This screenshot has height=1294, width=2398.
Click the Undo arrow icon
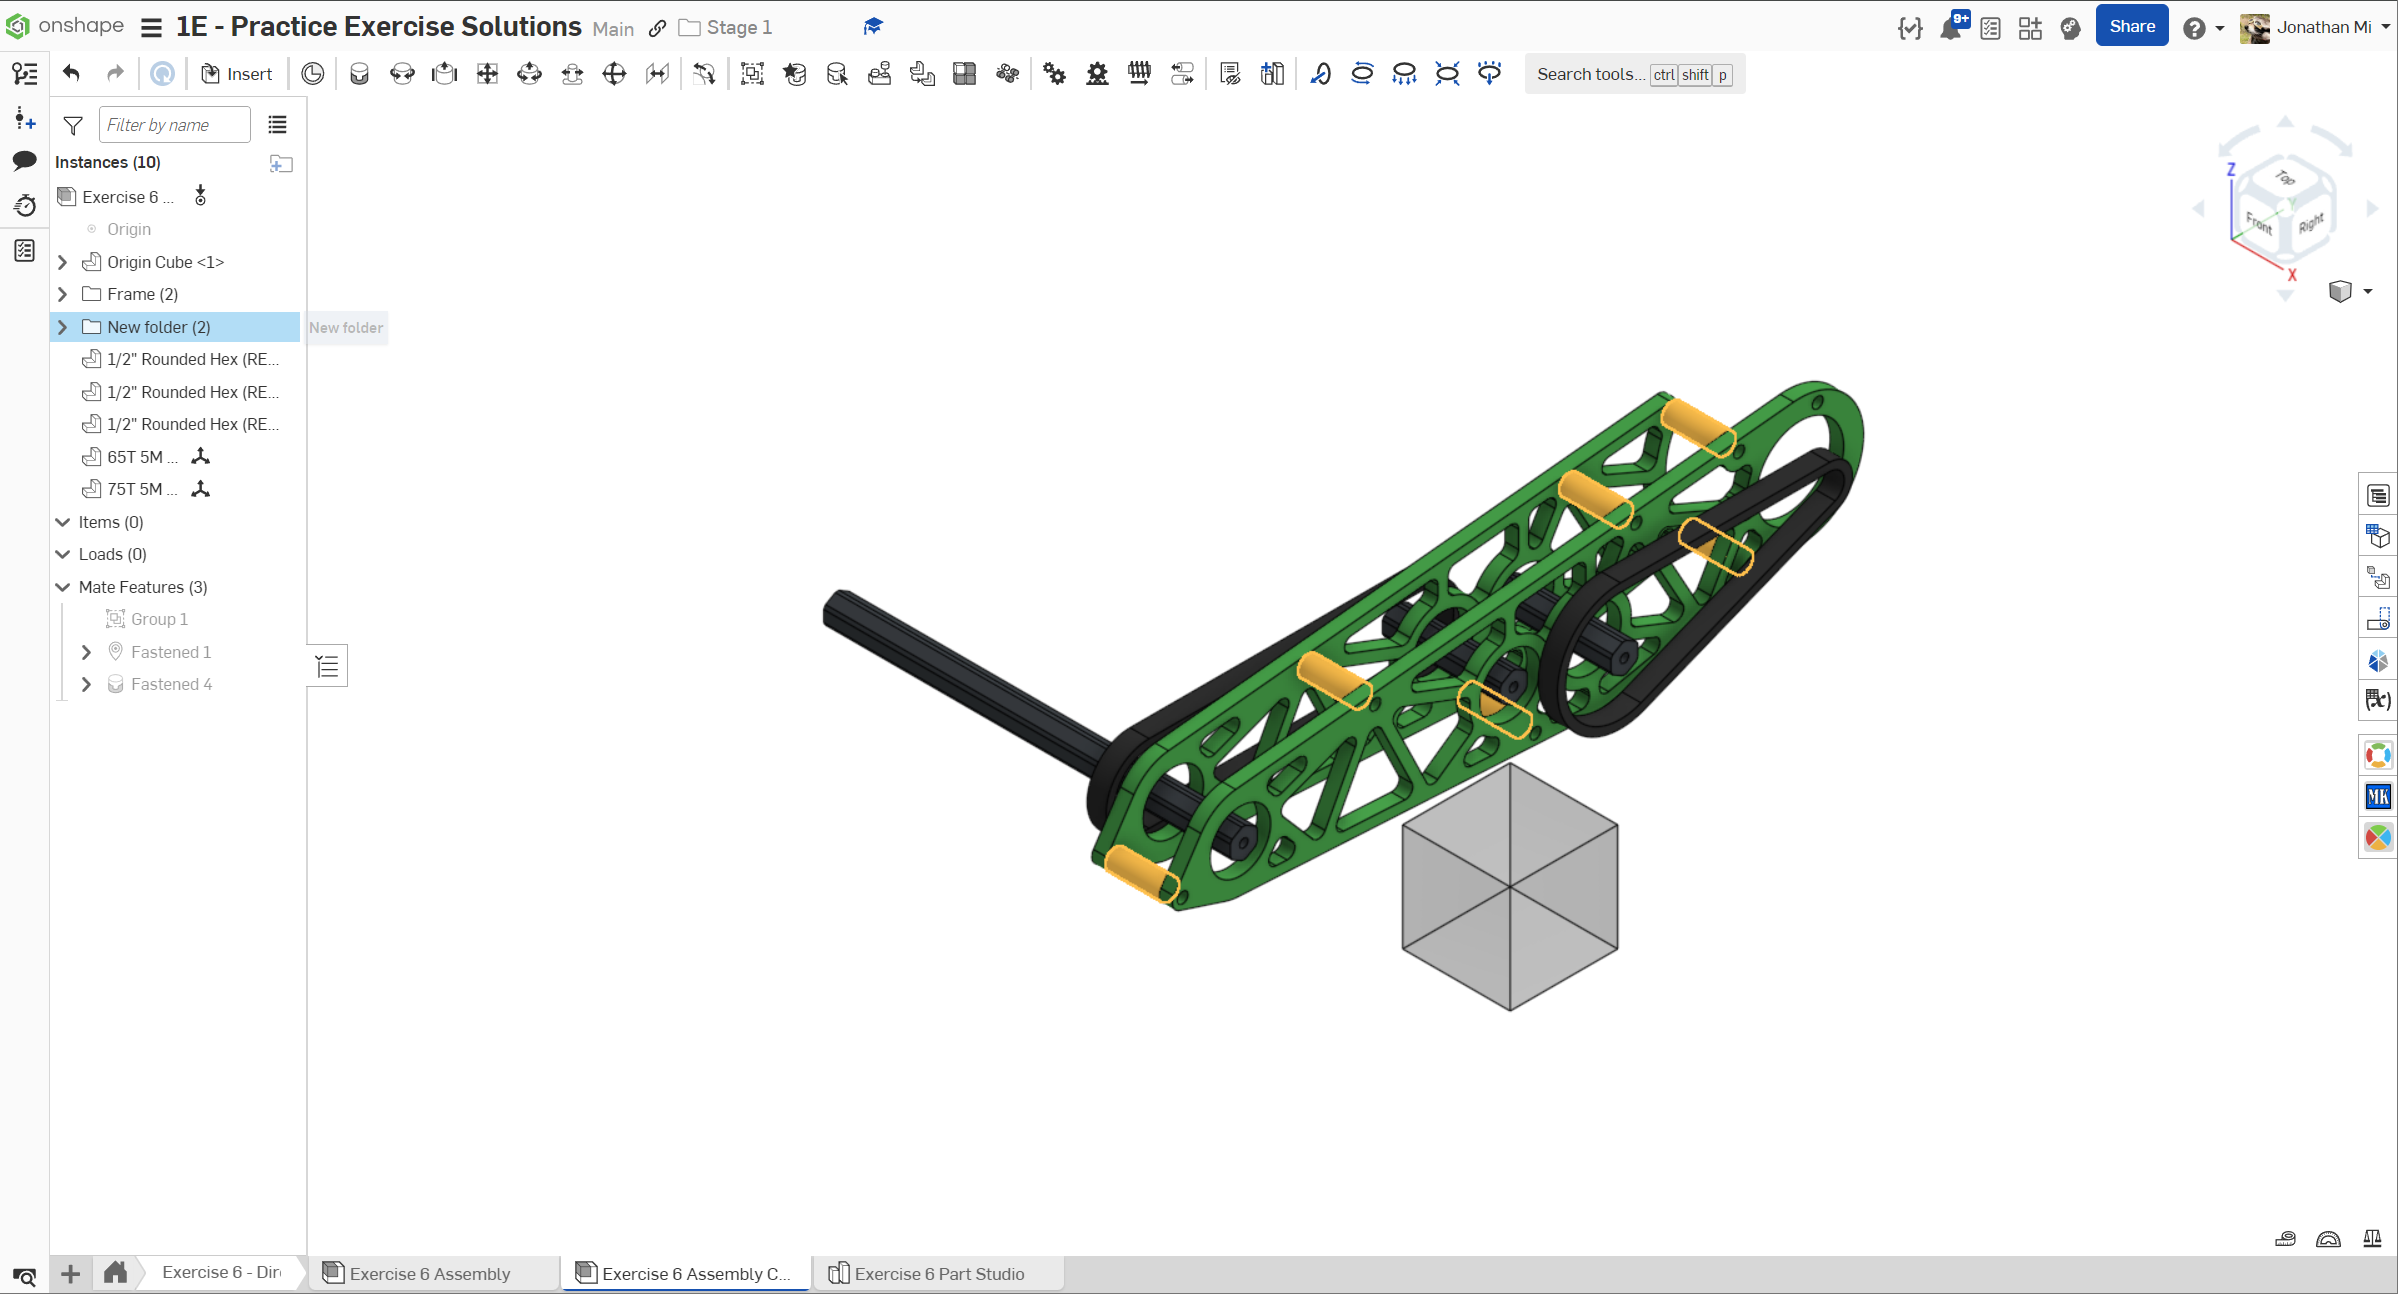71,74
